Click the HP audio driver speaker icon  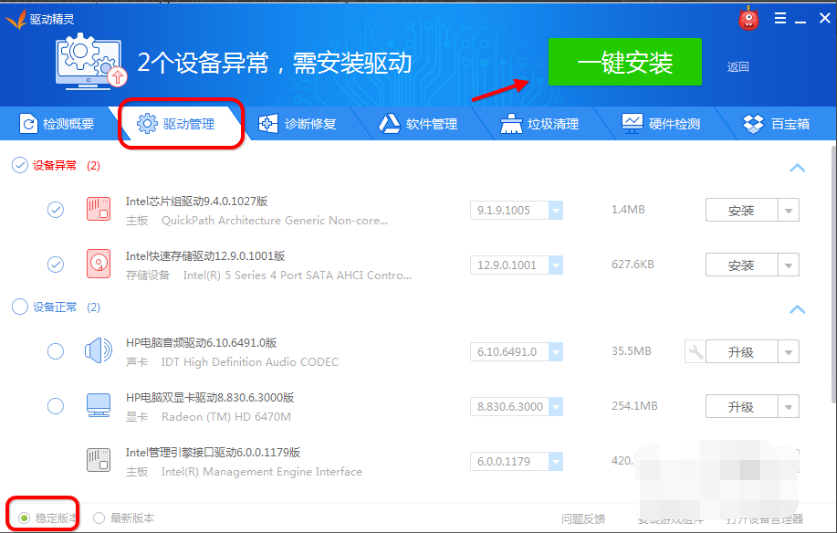(98, 351)
